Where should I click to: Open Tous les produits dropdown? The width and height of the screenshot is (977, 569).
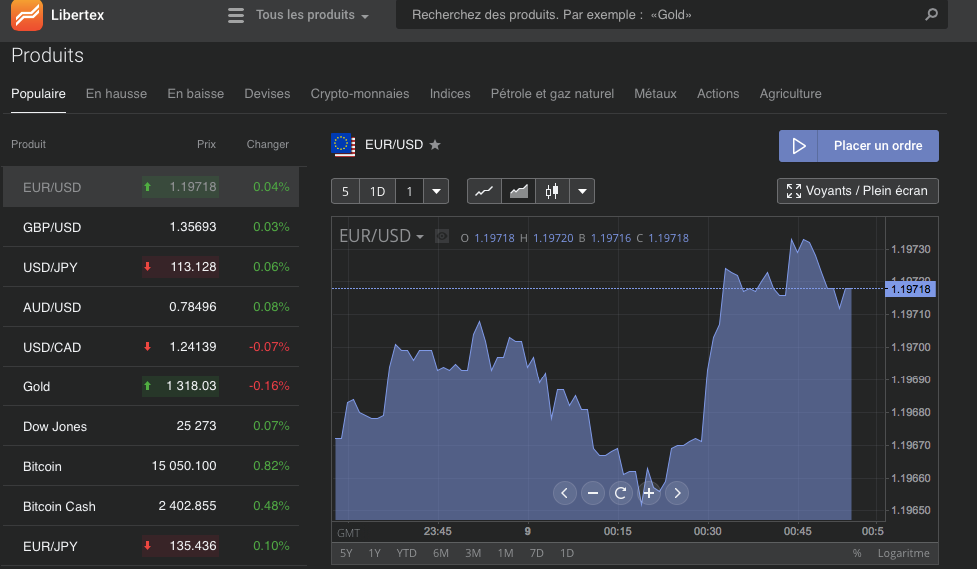pos(312,15)
